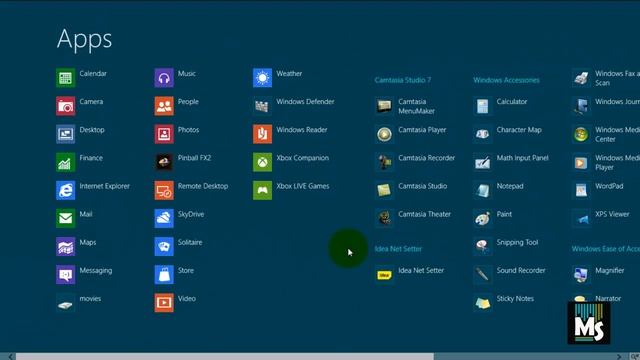640x360 pixels.
Task: Click the "Internet Explorer" label text
Action: [x=104, y=186]
